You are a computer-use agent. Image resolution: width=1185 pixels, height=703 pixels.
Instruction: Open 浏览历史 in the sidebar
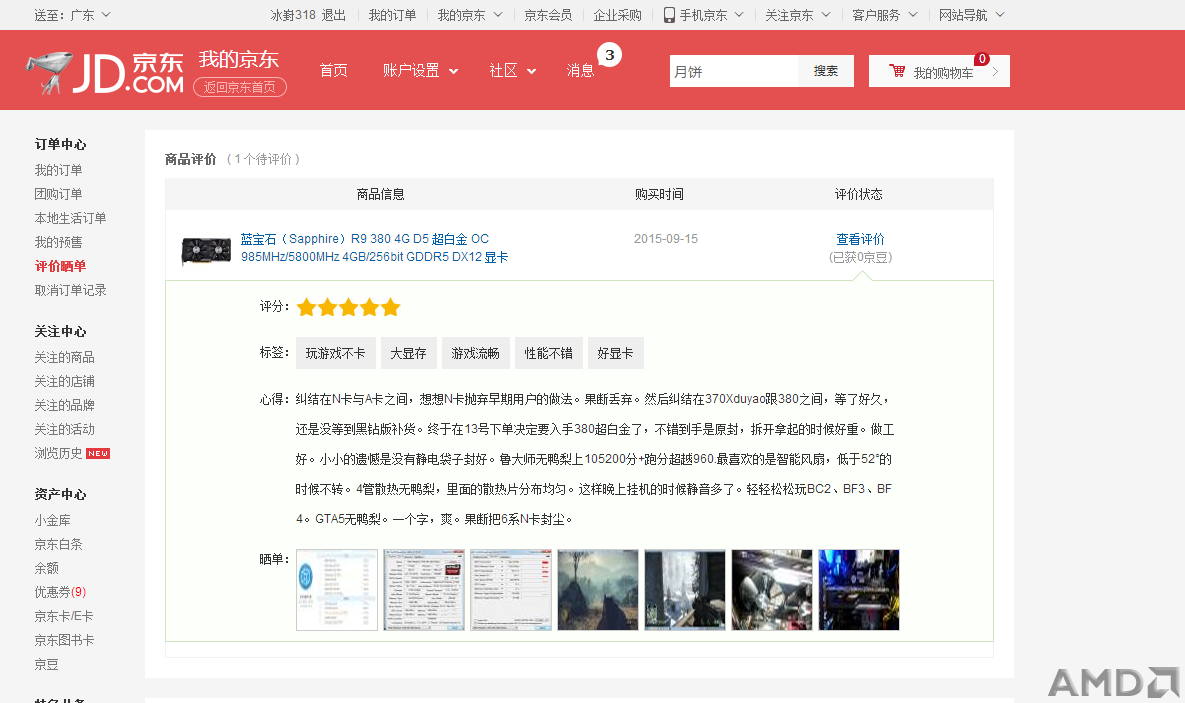(x=58, y=454)
